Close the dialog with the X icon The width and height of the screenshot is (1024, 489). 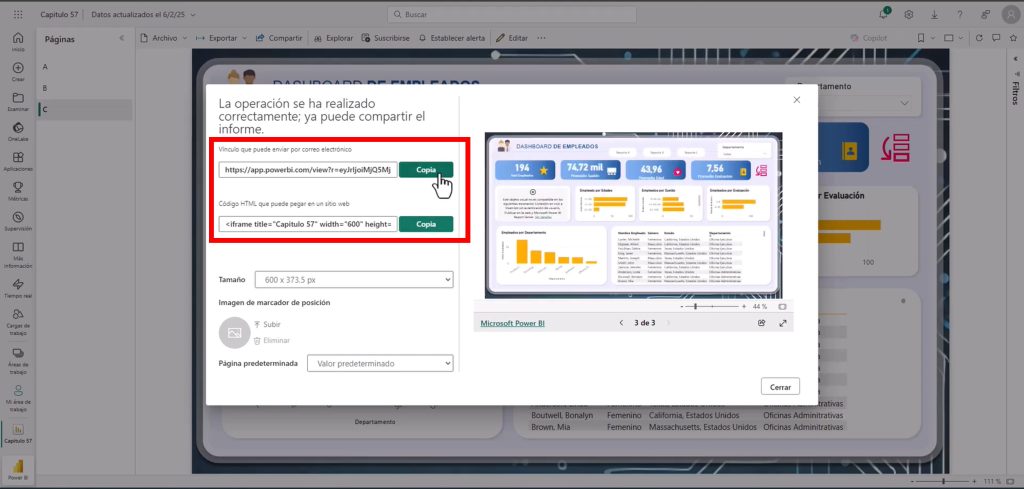[796, 100]
